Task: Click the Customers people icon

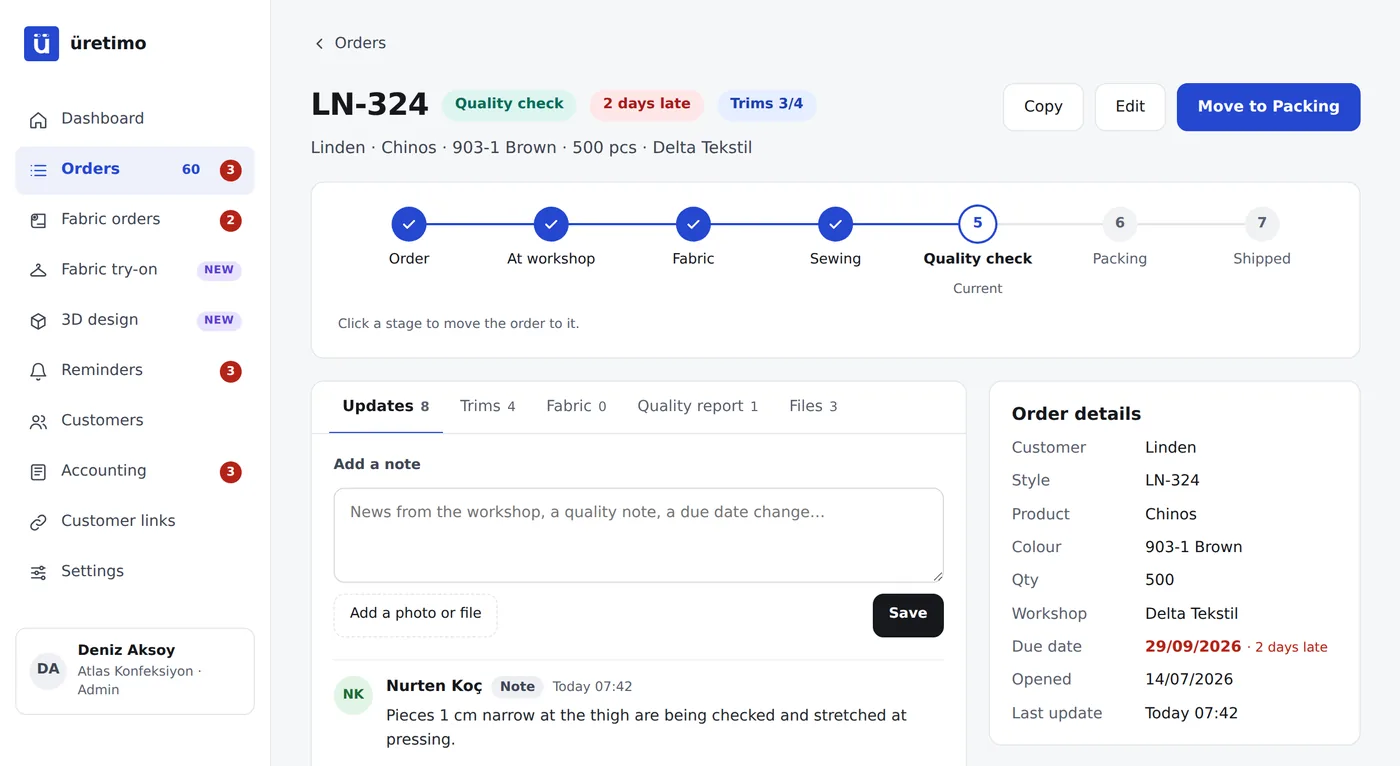Action: click(38, 421)
